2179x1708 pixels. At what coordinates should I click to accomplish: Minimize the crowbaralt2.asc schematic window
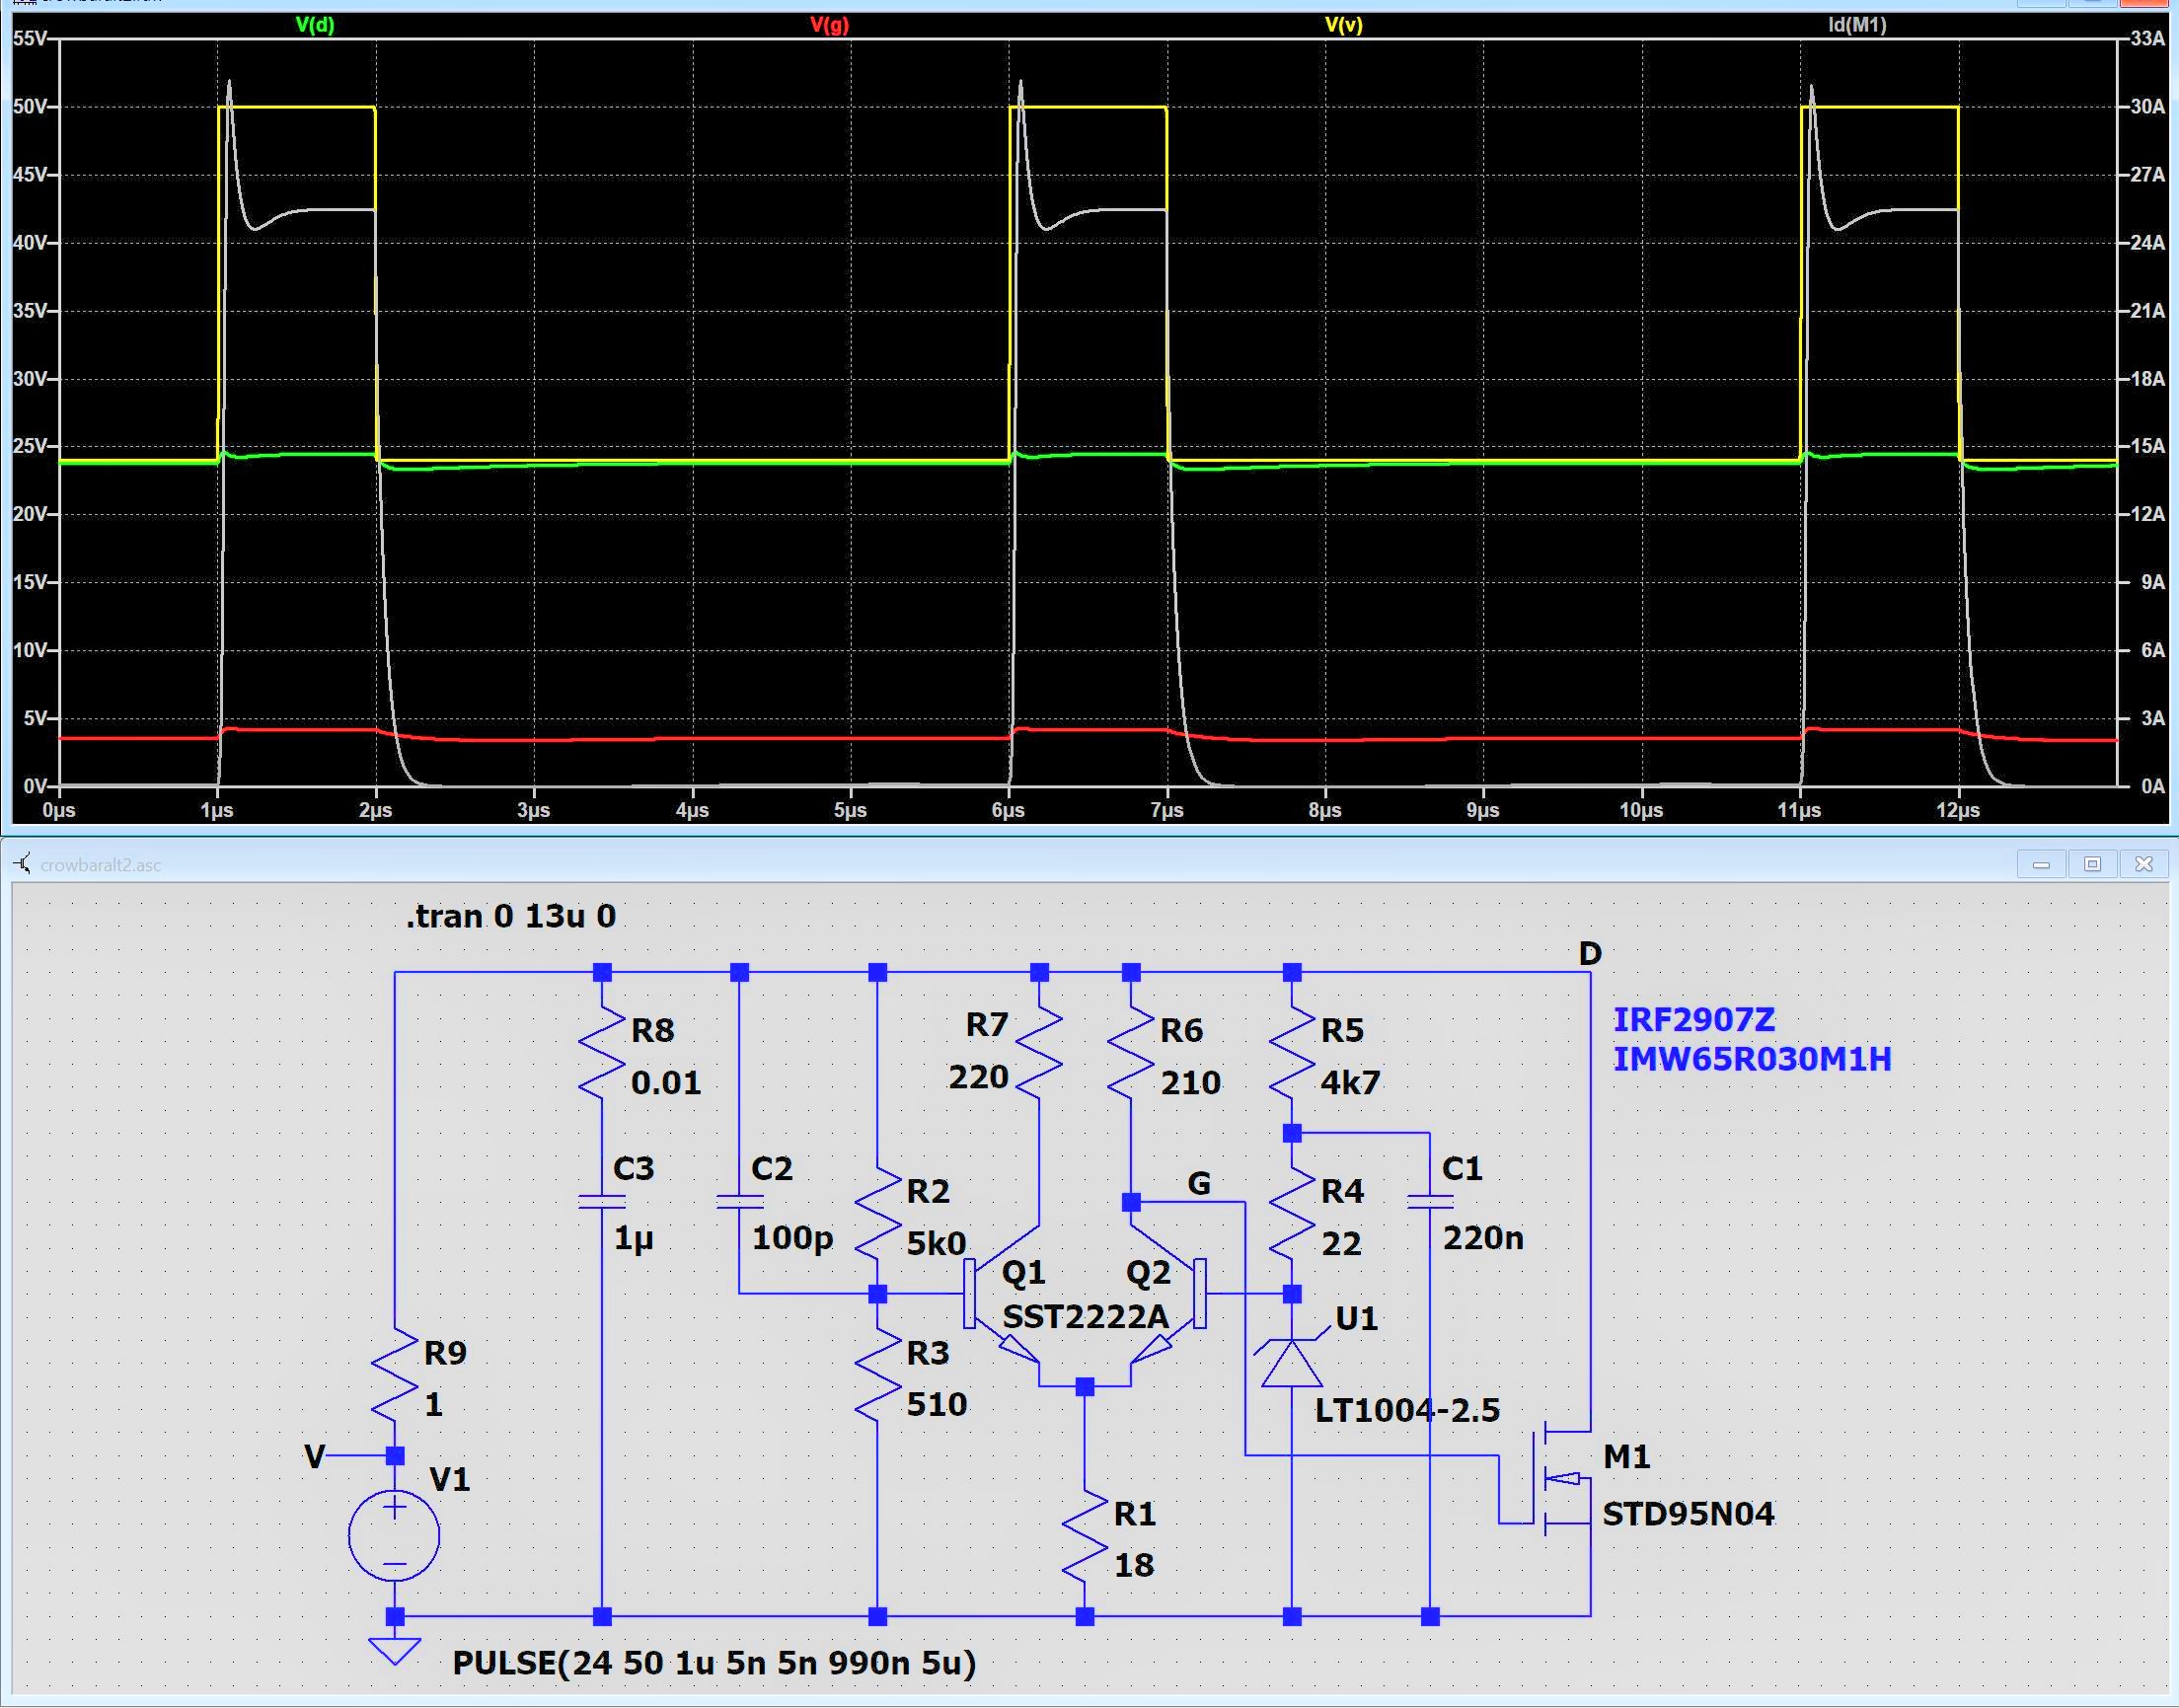pos(2041,864)
